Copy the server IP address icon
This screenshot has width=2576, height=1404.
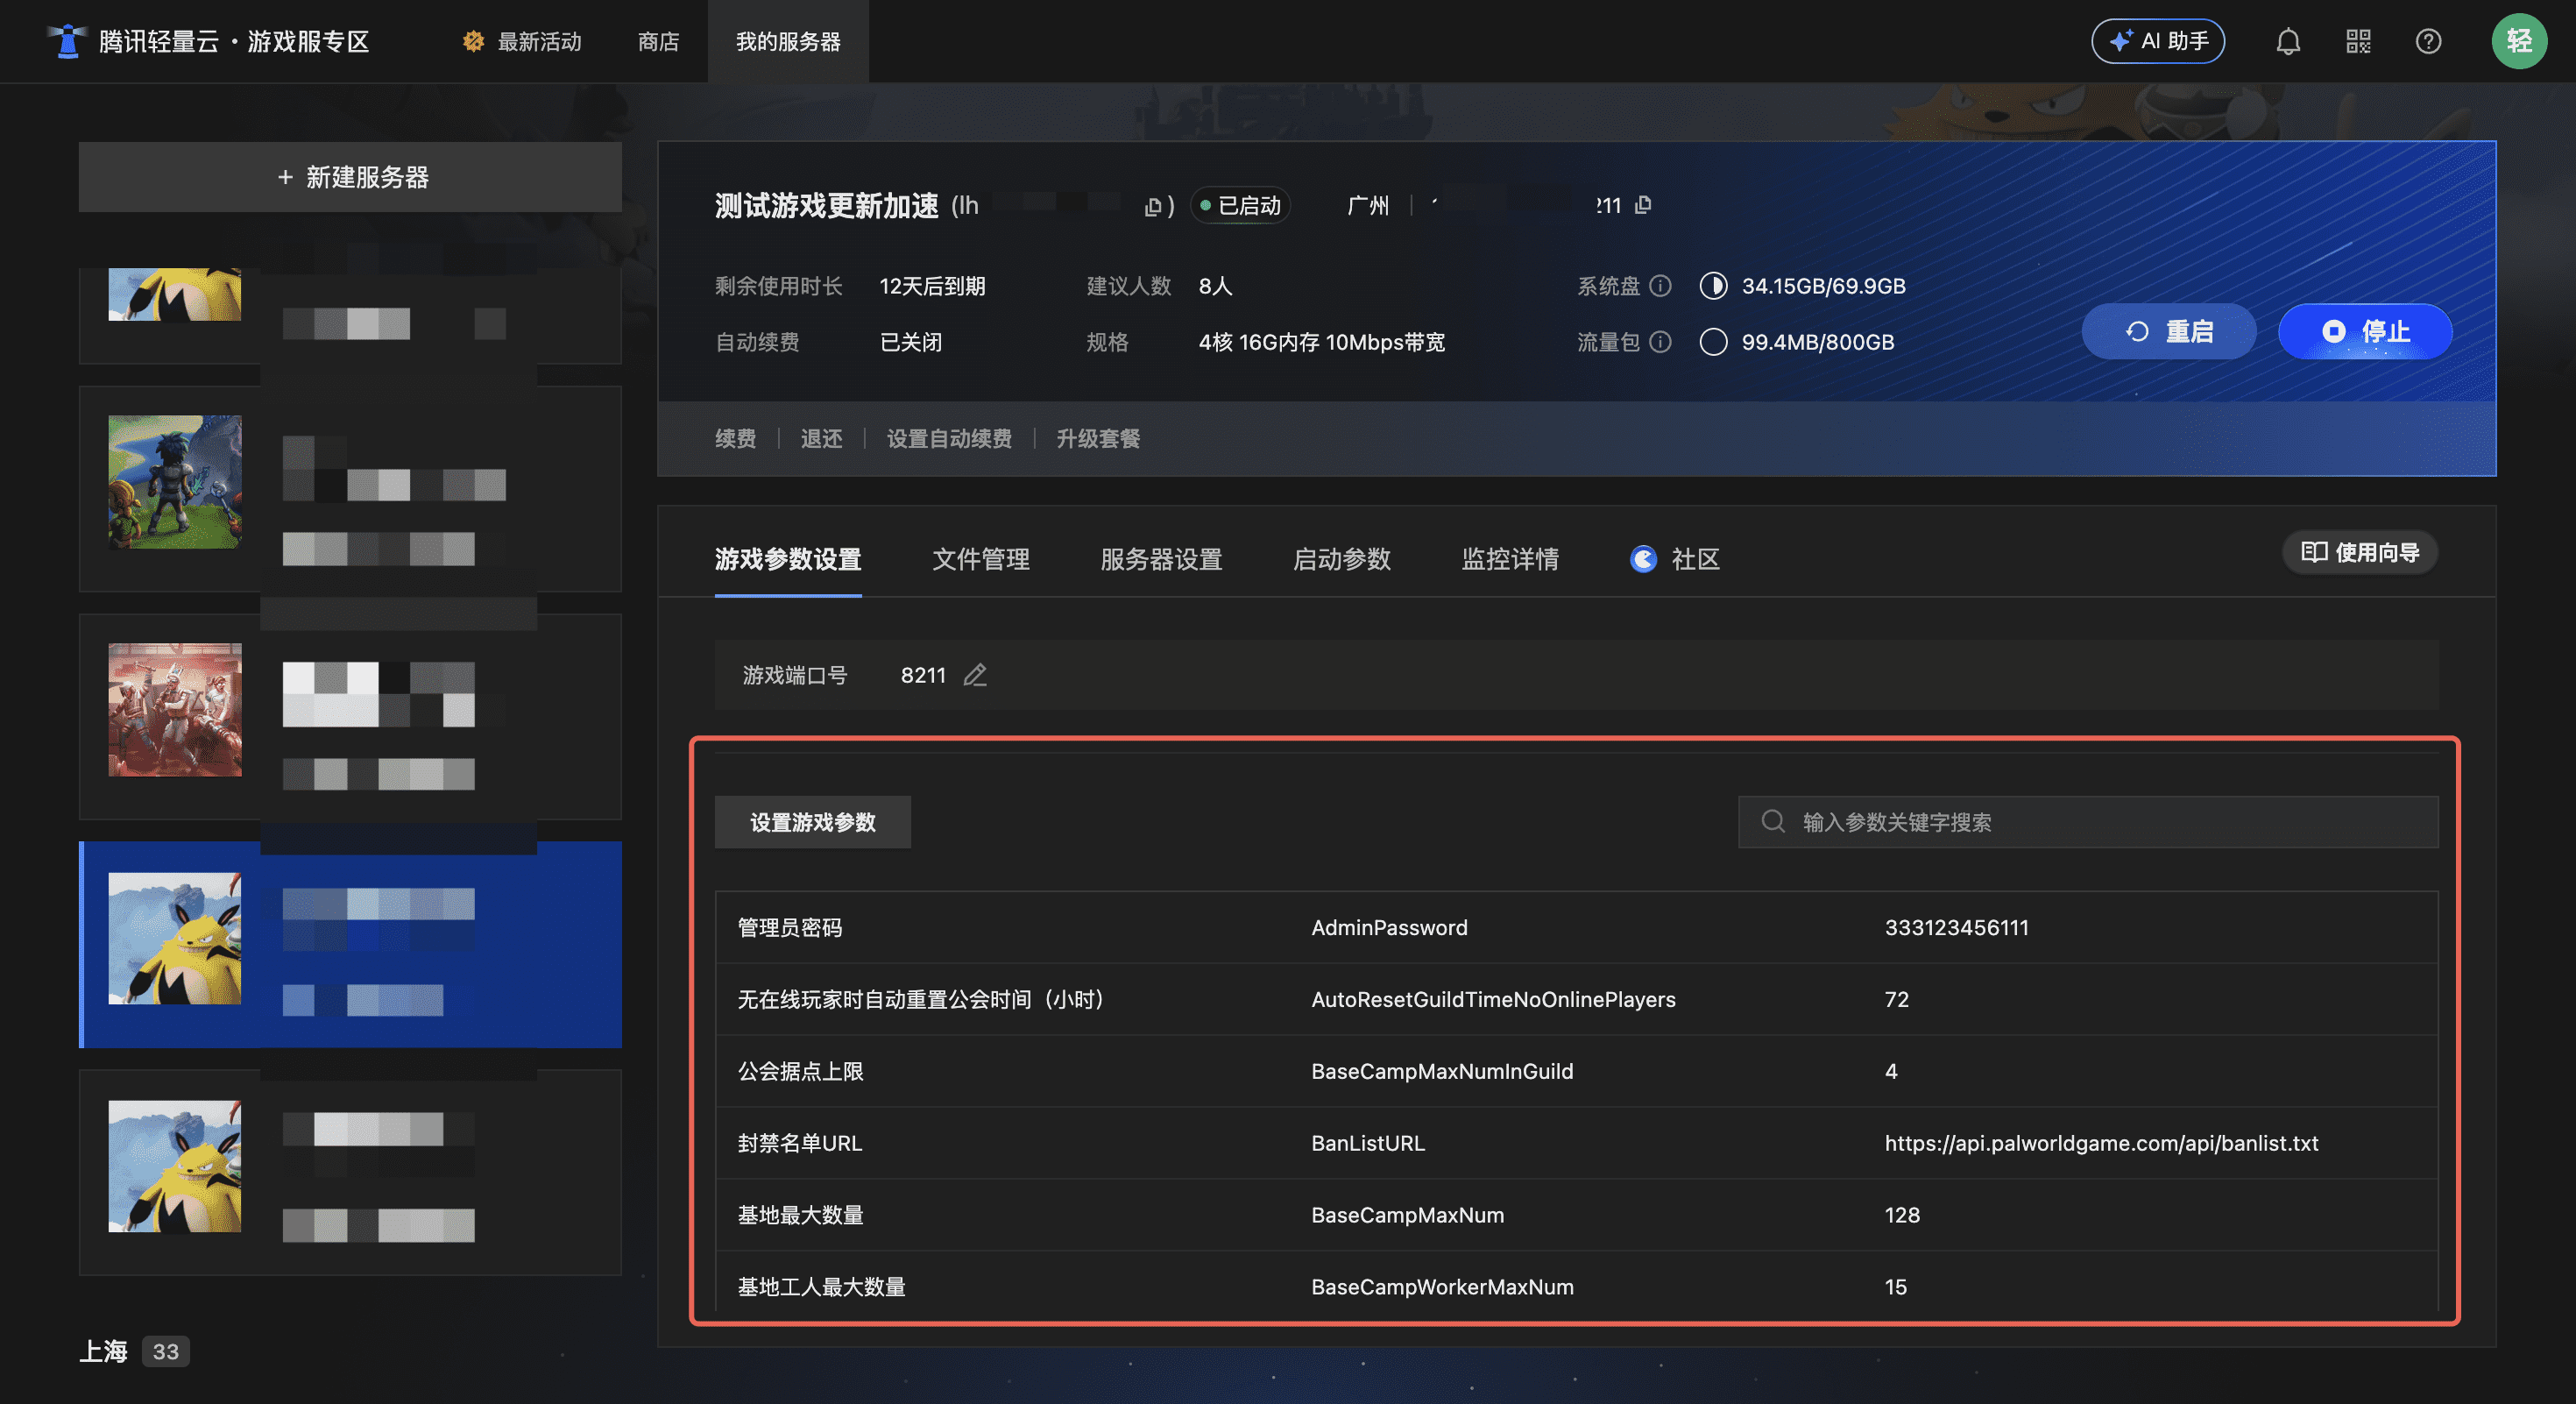(1643, 205)
